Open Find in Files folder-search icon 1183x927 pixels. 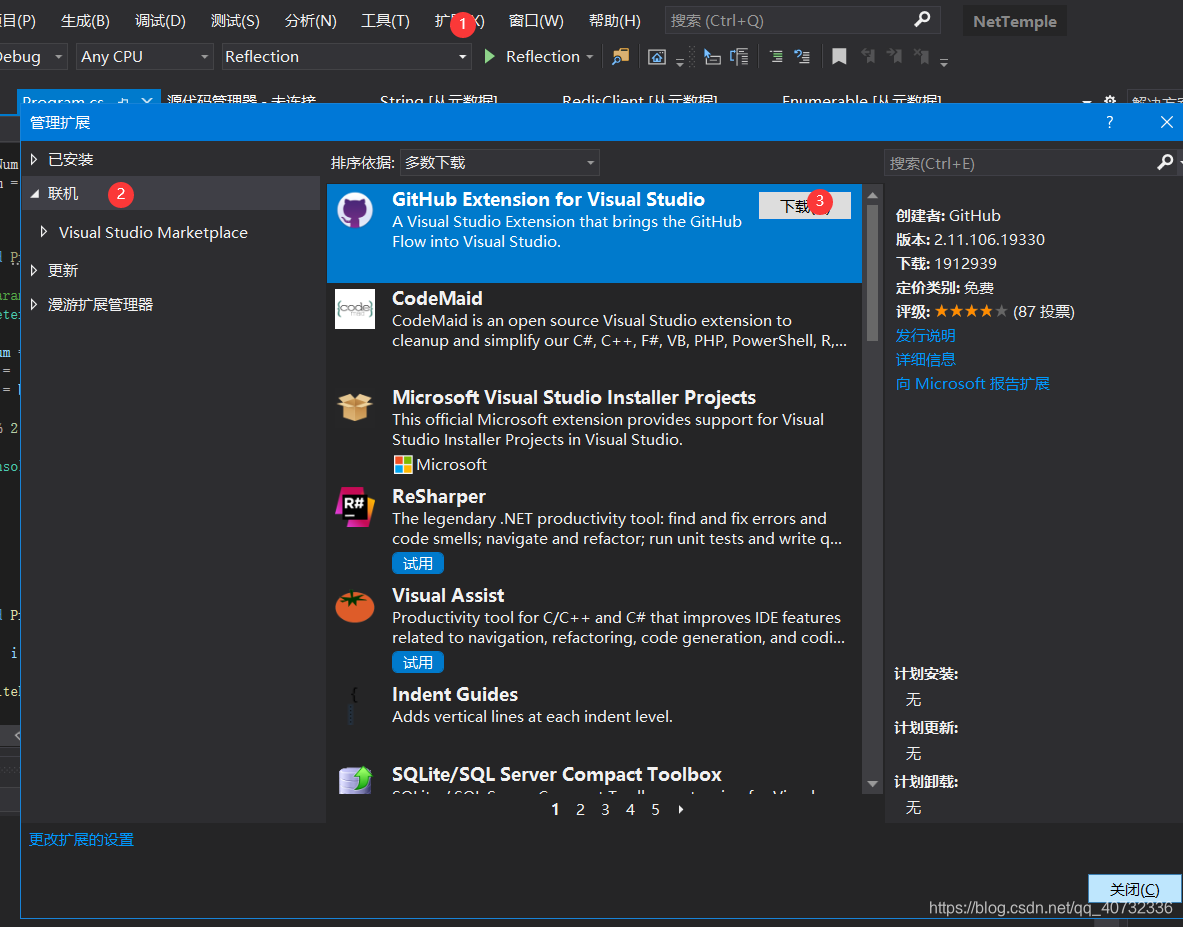[620, 57]
